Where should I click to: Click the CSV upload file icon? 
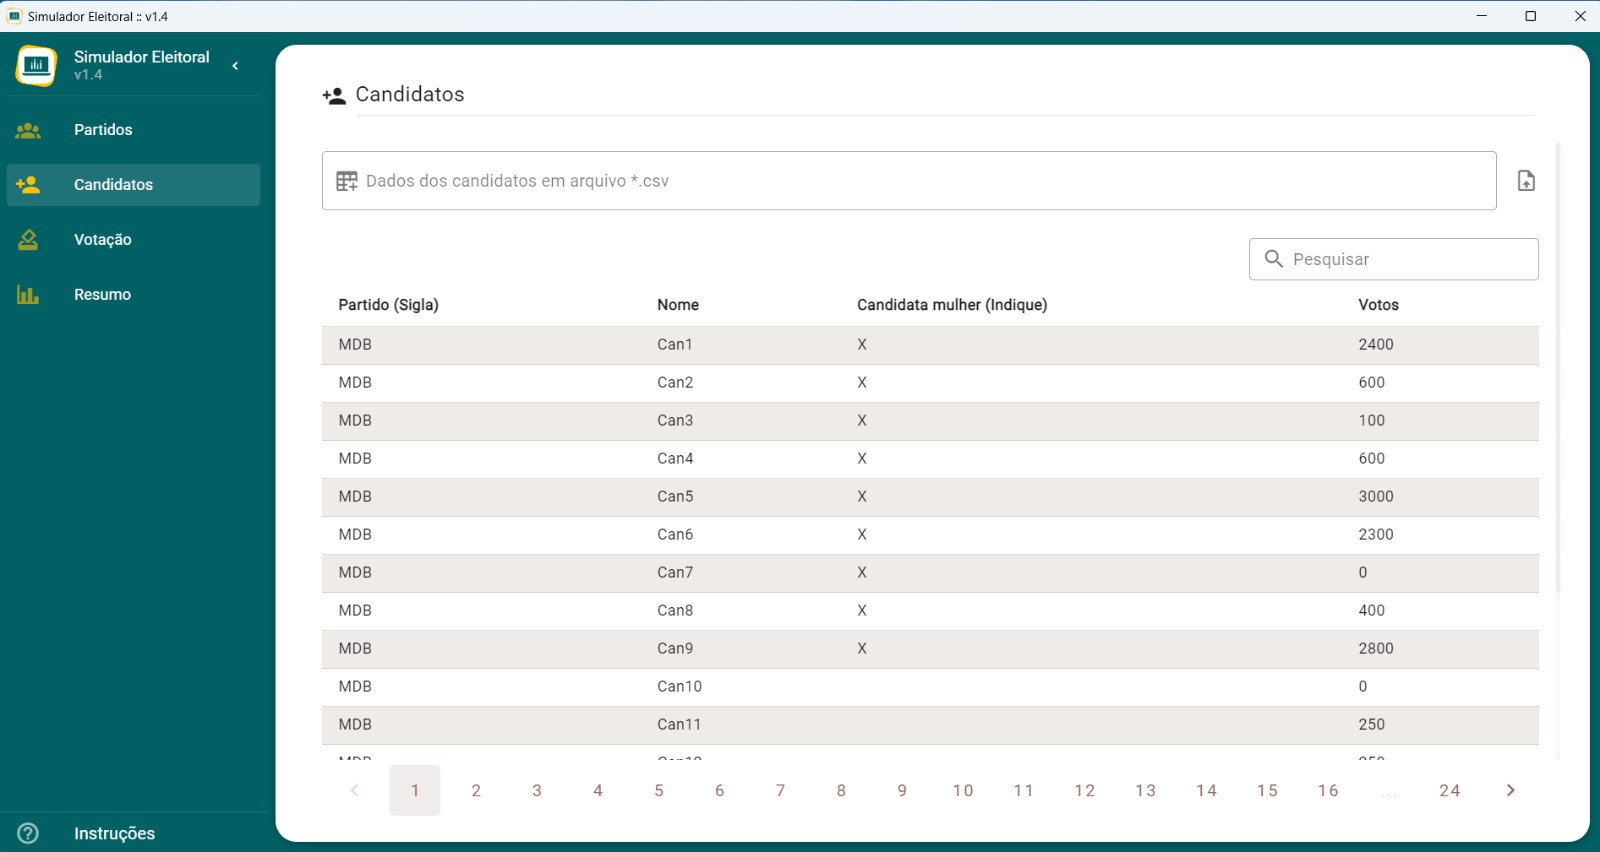tap(1526, 181)
